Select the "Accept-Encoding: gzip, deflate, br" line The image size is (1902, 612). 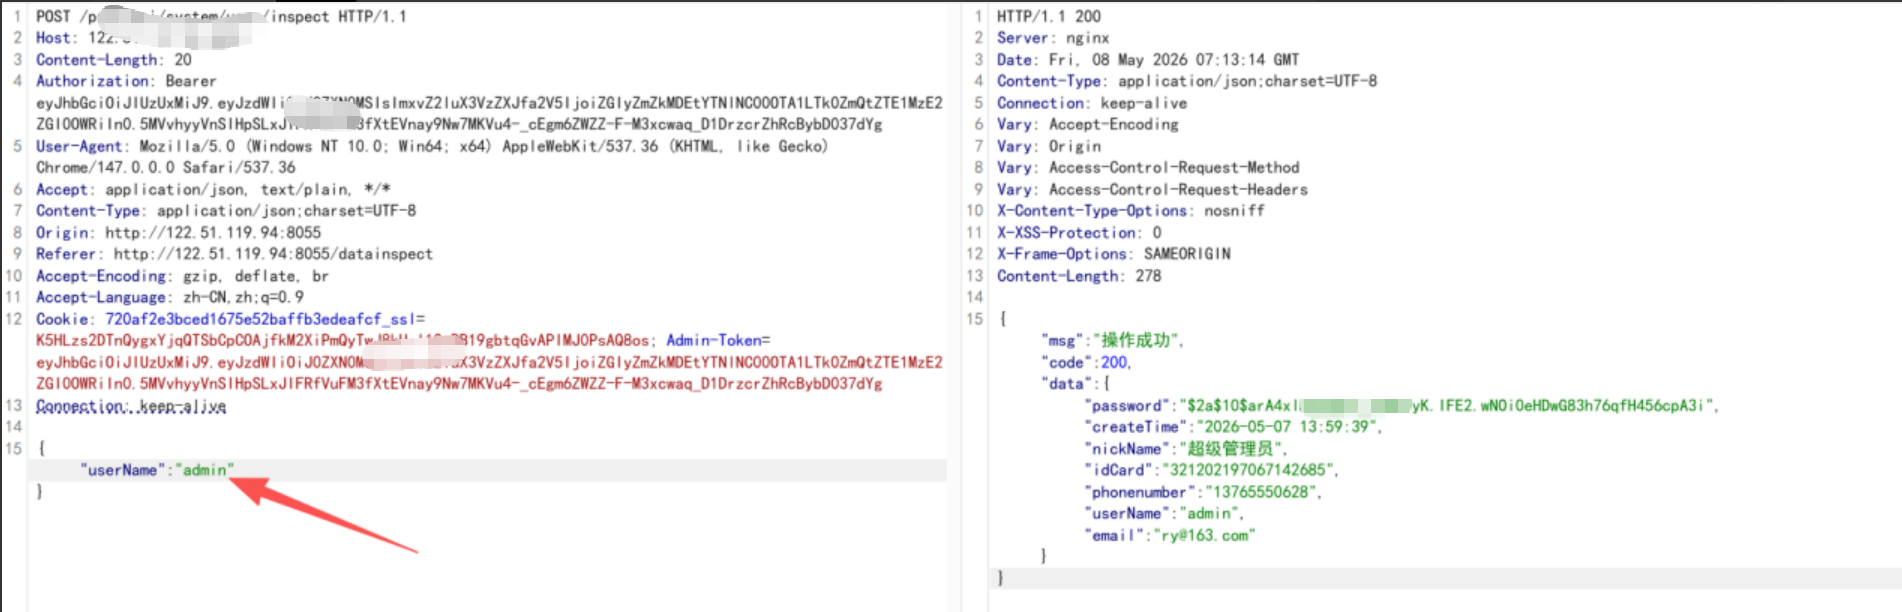tap(182, 276)
